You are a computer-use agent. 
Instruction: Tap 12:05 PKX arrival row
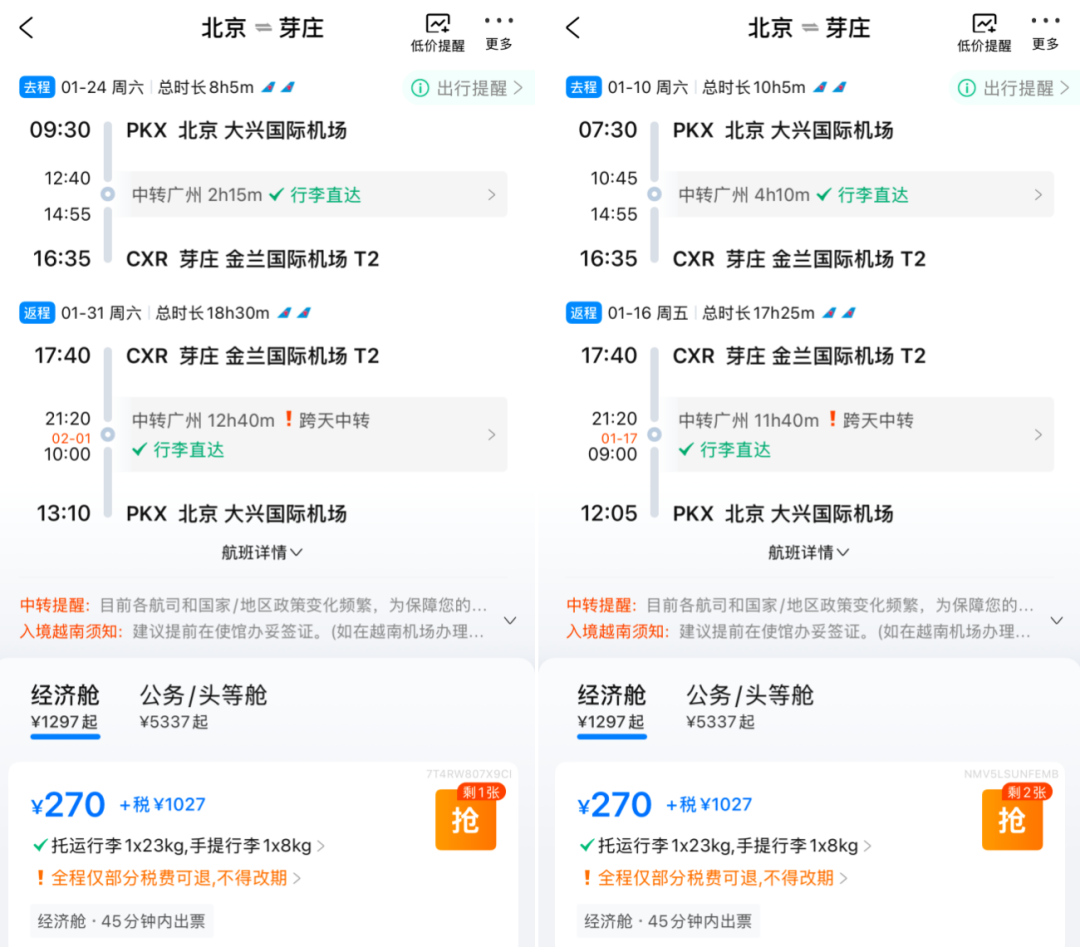pyautogui.click(x=737, y=514)
